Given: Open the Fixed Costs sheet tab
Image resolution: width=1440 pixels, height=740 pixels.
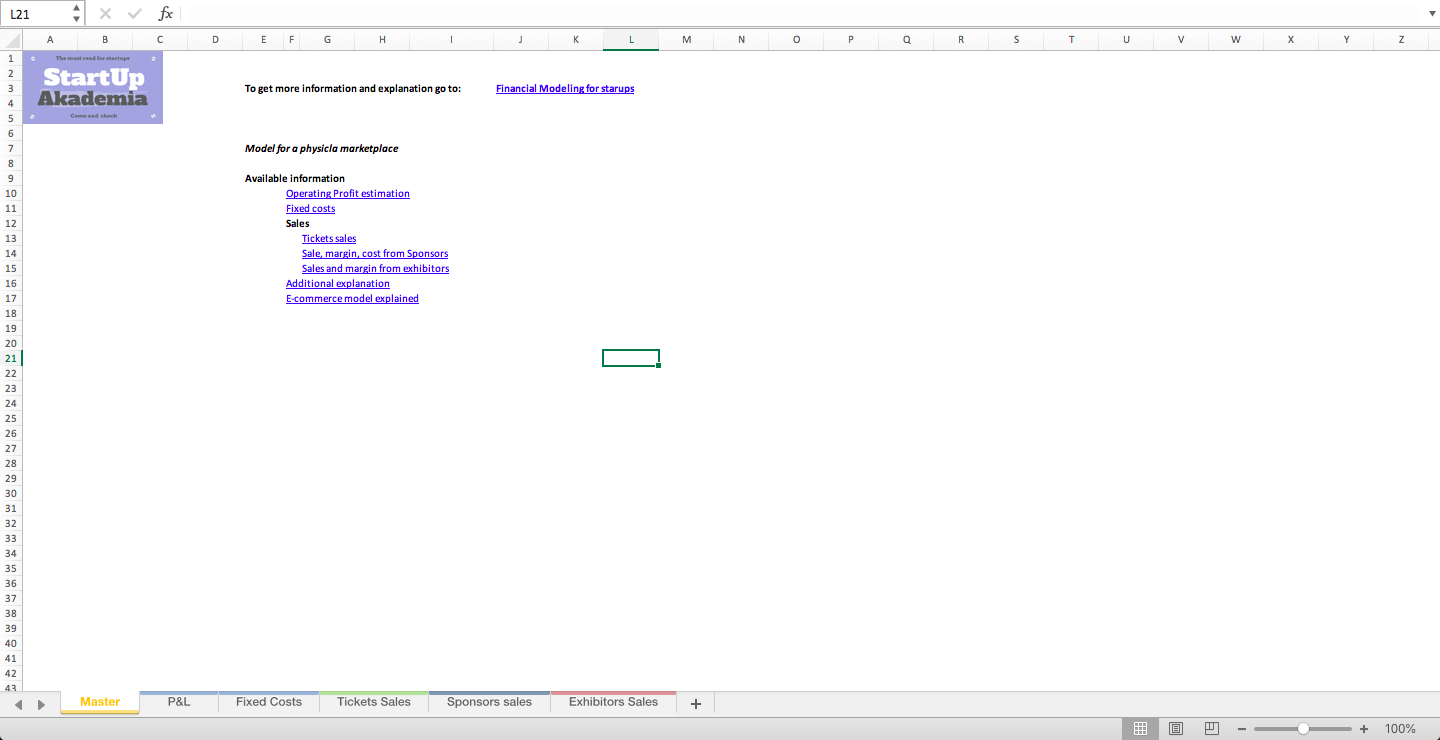Looking at the screenshot, I should [x=269, y=702].
